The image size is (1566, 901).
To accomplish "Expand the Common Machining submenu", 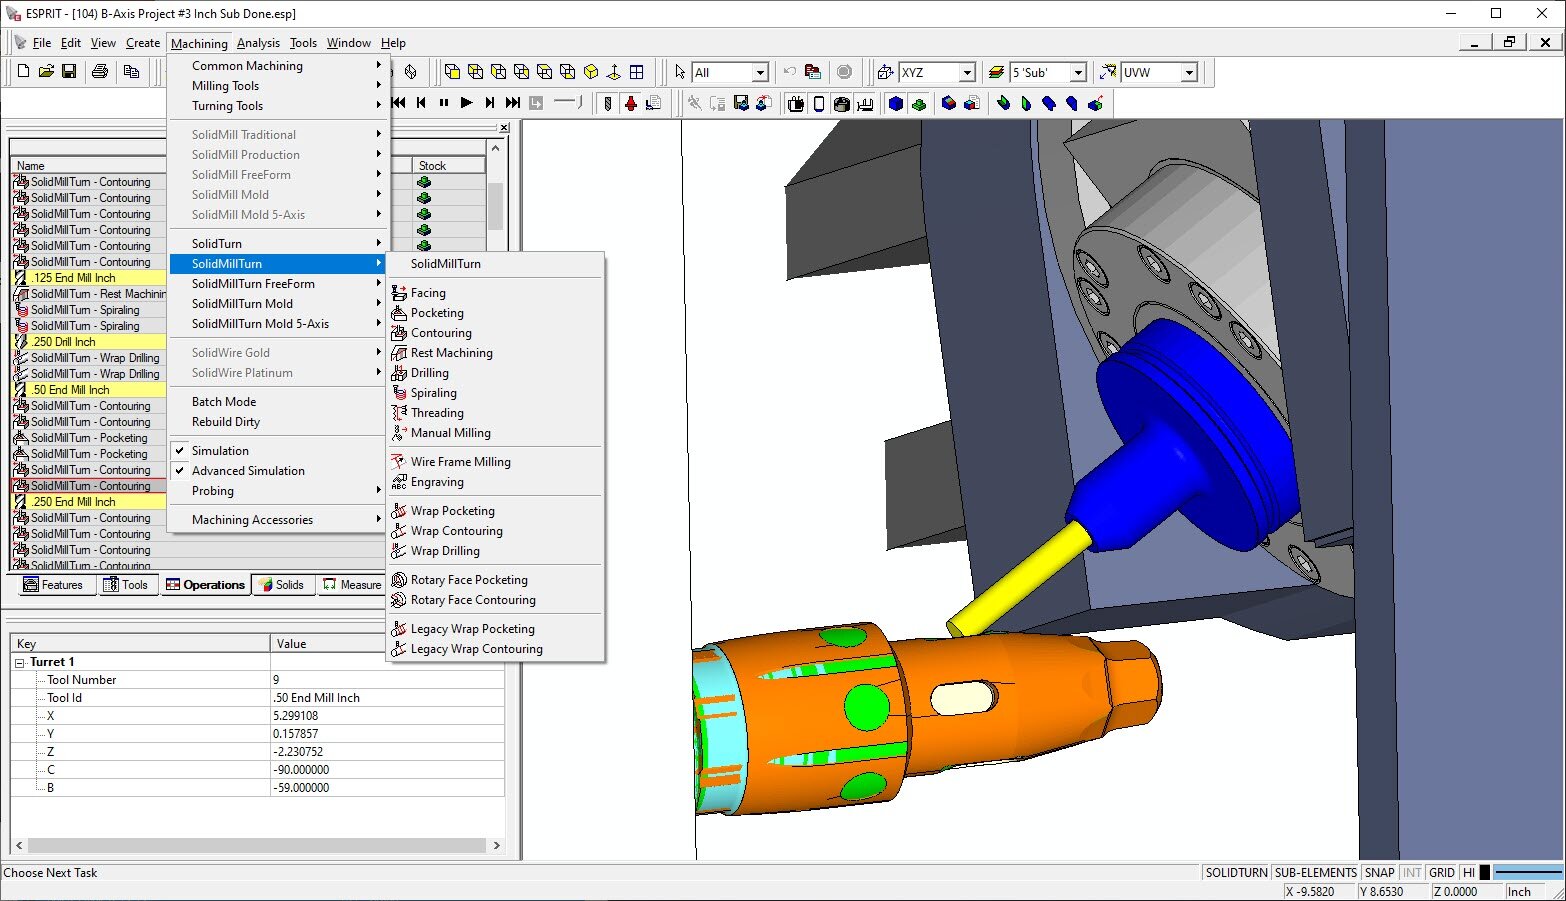I will (x=278, y=66).
